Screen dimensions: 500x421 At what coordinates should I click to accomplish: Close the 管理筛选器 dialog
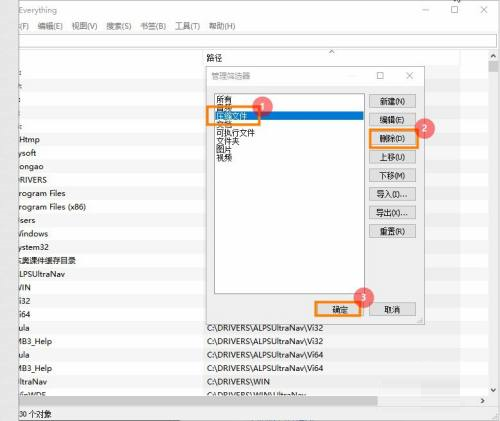(410, 76)
